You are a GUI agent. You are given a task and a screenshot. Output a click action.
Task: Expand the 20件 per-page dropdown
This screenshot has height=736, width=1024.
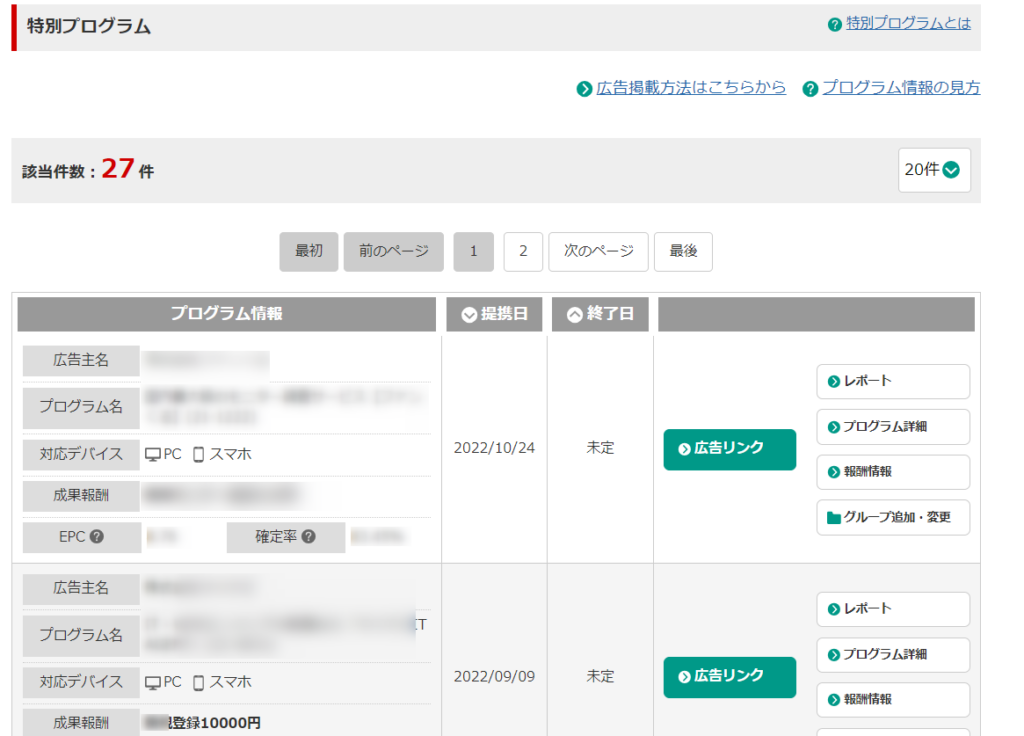[x=934, y=170]
